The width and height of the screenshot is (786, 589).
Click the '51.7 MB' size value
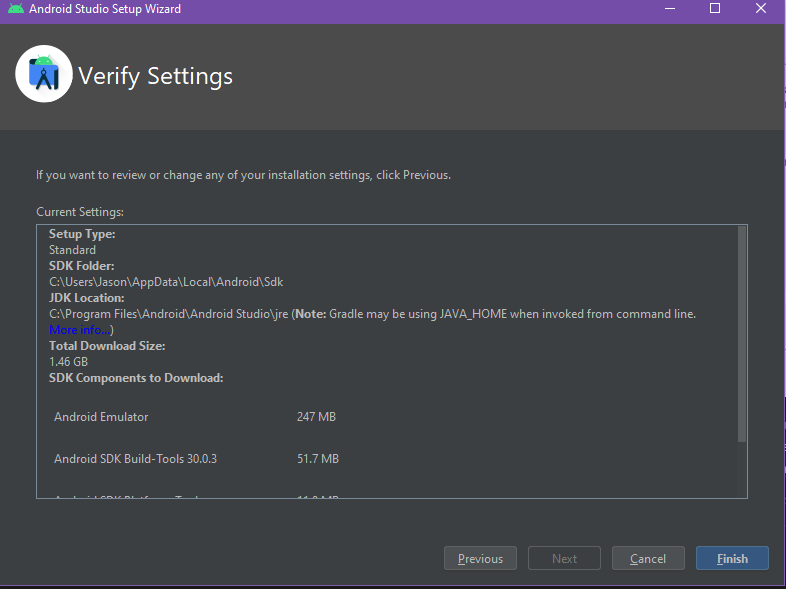[318, 459]
